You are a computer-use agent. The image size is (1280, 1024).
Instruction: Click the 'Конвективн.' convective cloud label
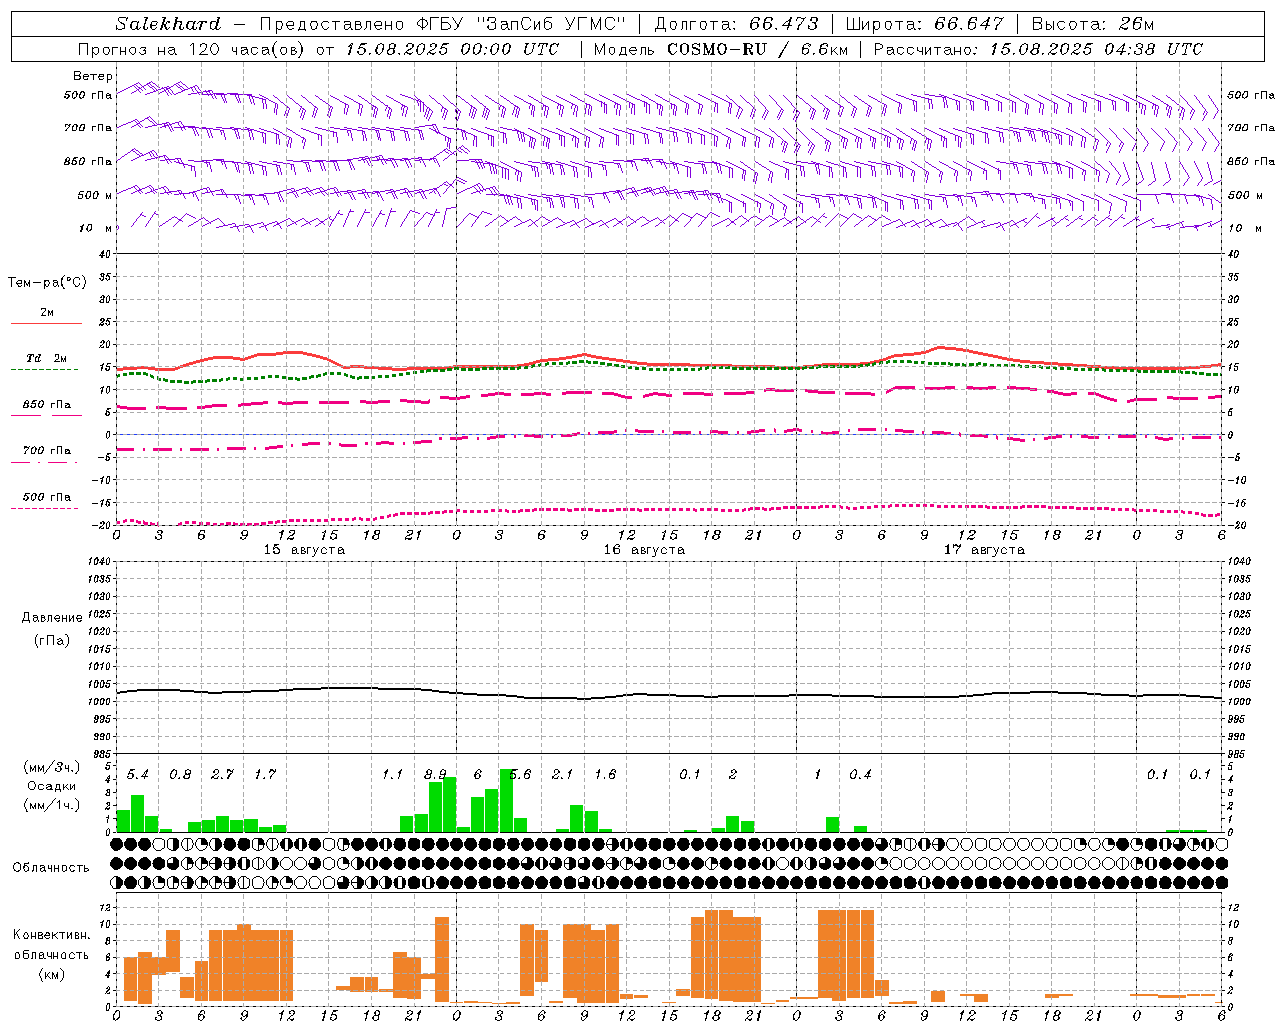(52, 935)
